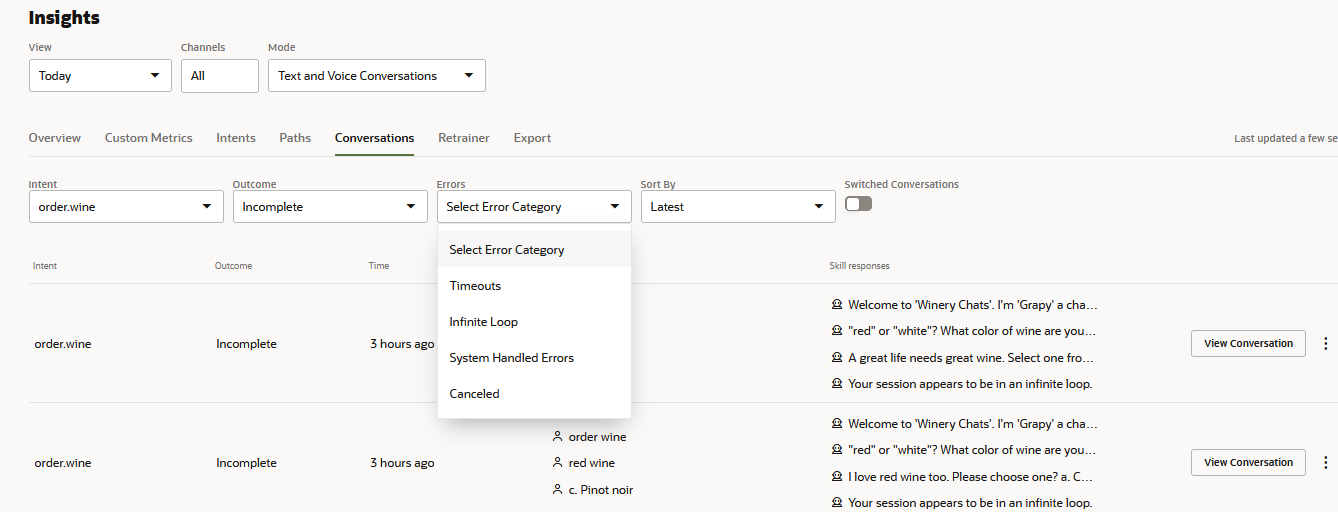Viewport: 1338px width, 512px height.
Task: Open the Intent filter showing order.wine
Action: (126, 207)
